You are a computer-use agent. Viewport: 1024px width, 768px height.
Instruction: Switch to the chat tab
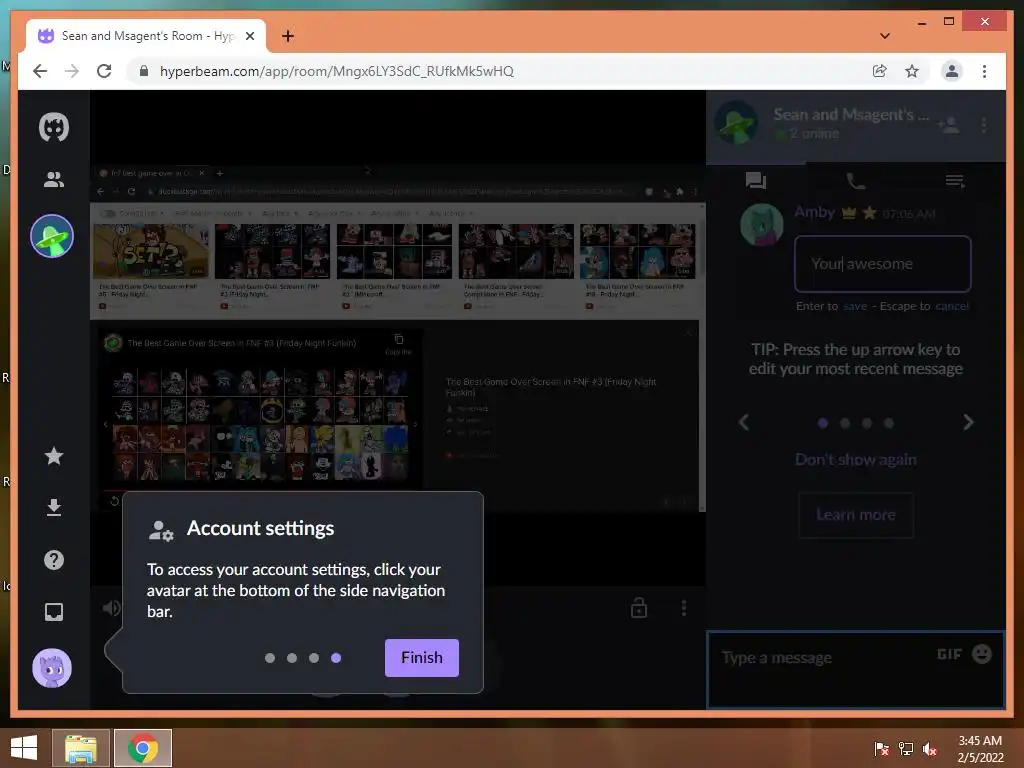(x=756, y=181)
